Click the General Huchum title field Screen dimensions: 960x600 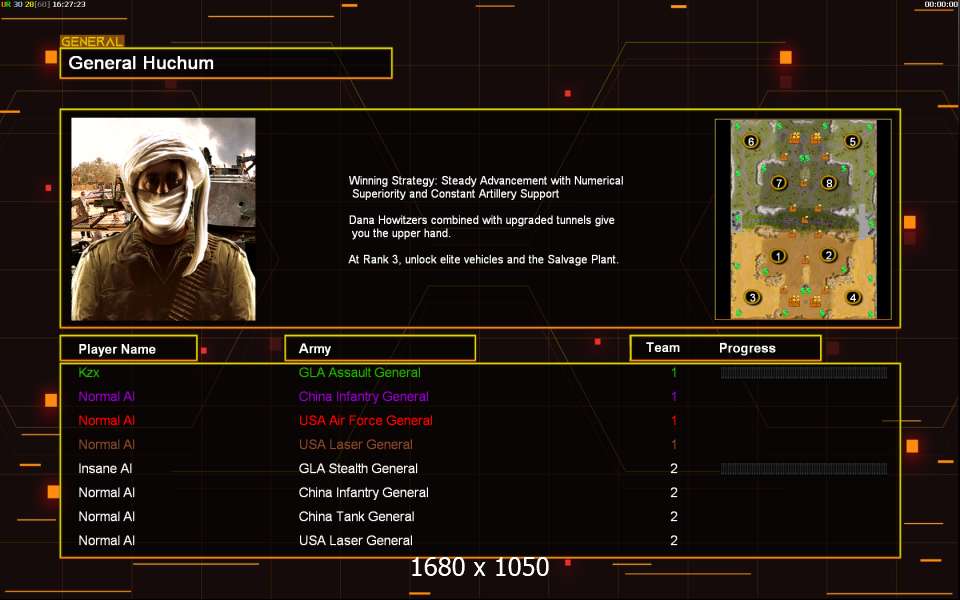coord(226,63)
